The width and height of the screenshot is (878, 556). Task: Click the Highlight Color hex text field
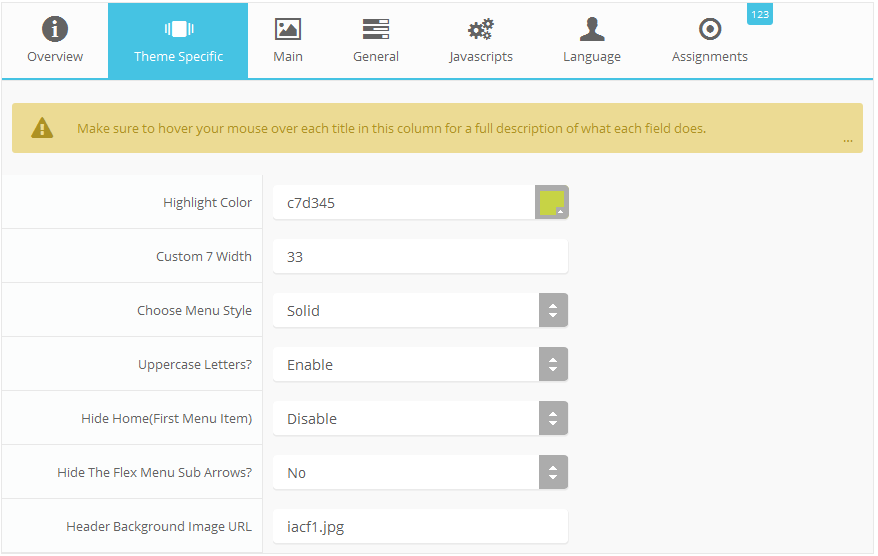point(403,202)
